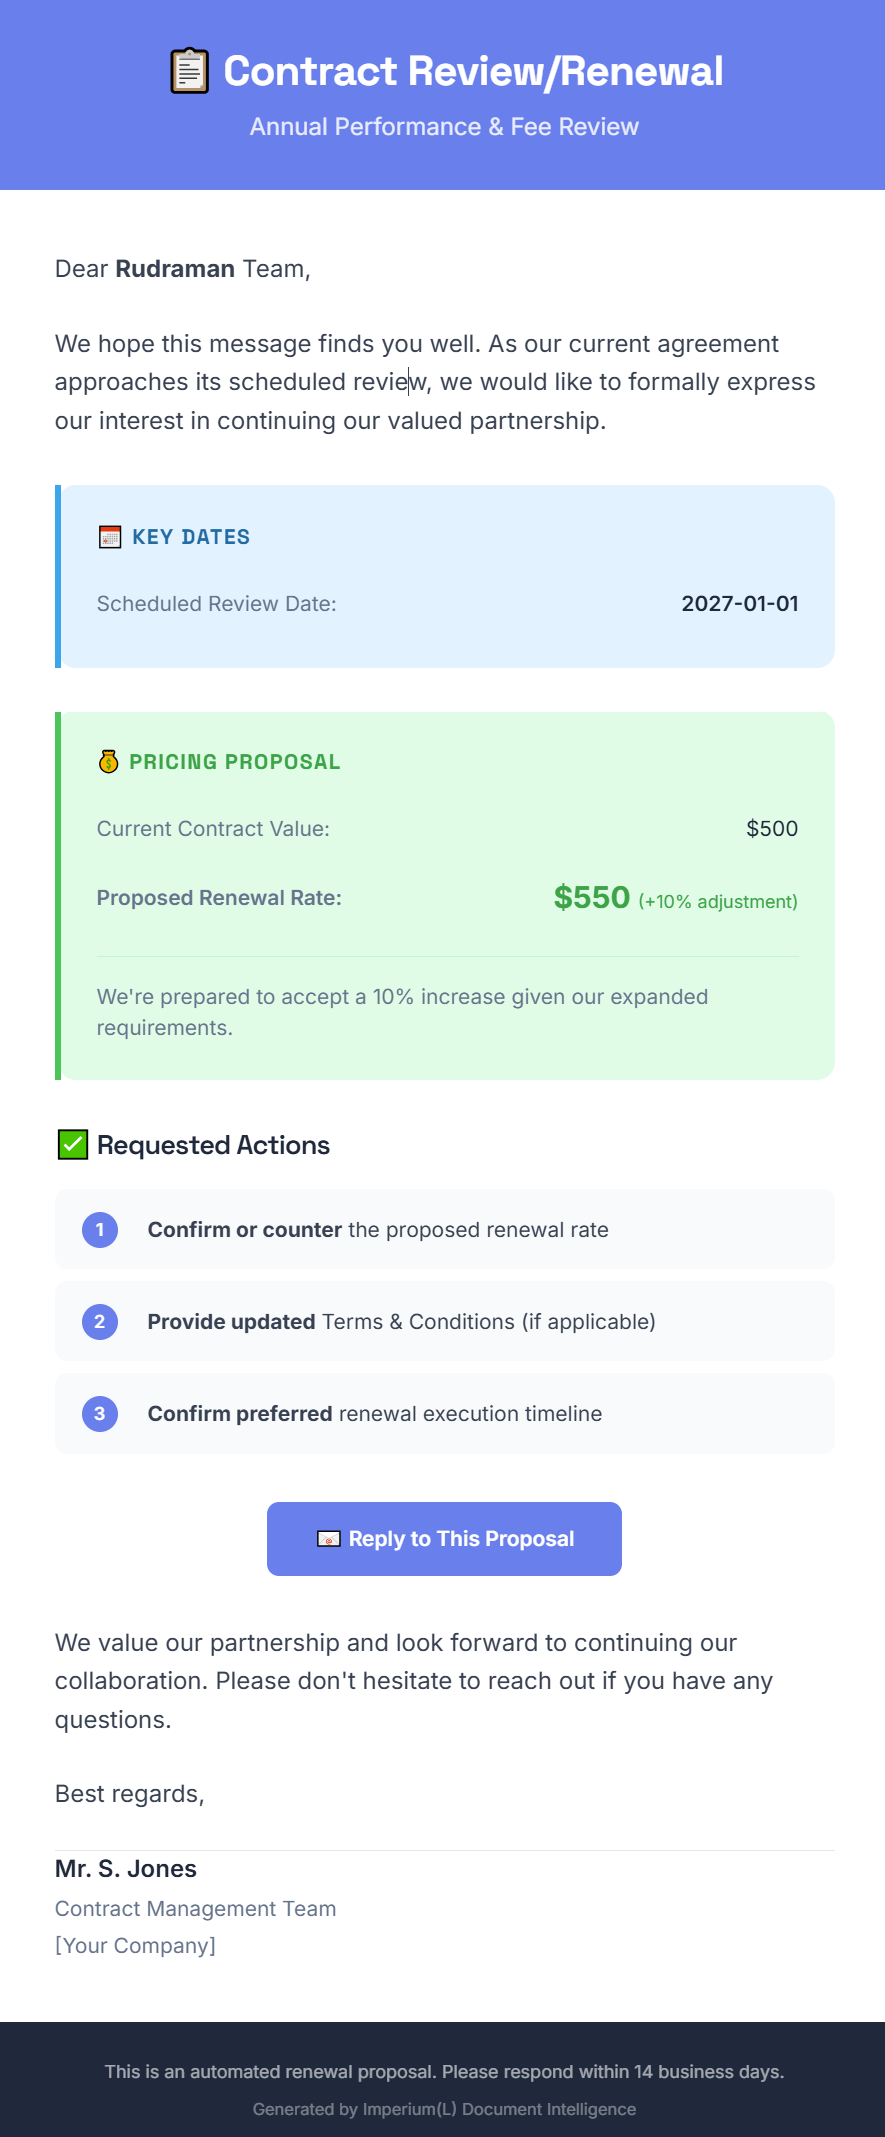Screen dimensions: 885x2137
Task: Toggle the Confirm or counter action item
Action: 444,1229
